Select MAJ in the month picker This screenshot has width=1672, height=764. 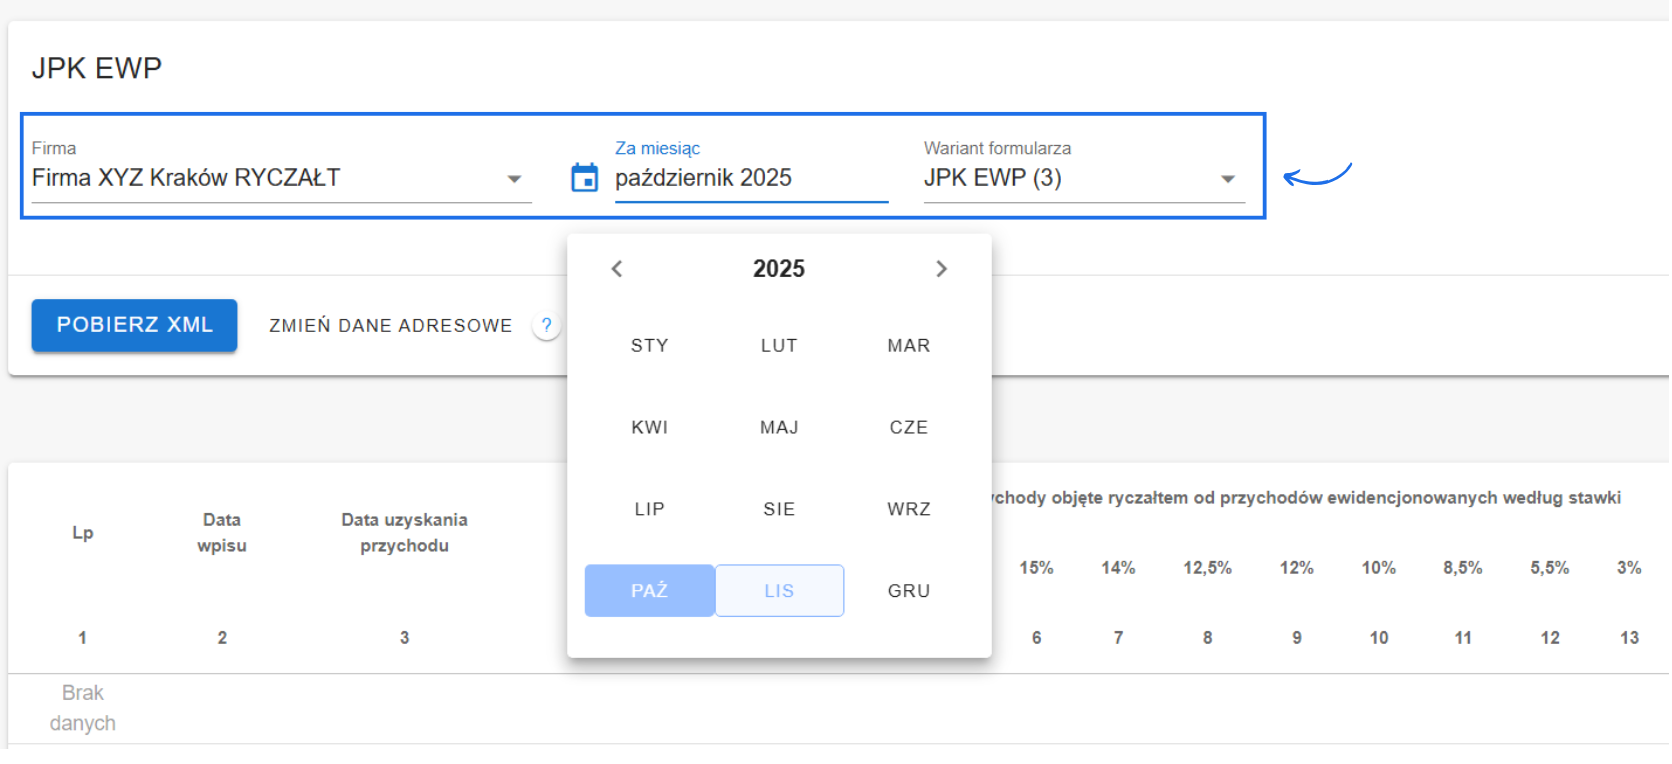(779, 428)
